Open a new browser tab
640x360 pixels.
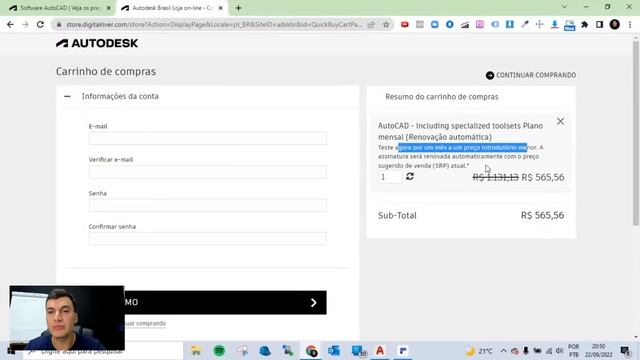pyautogui.click(x=238, y=8)
